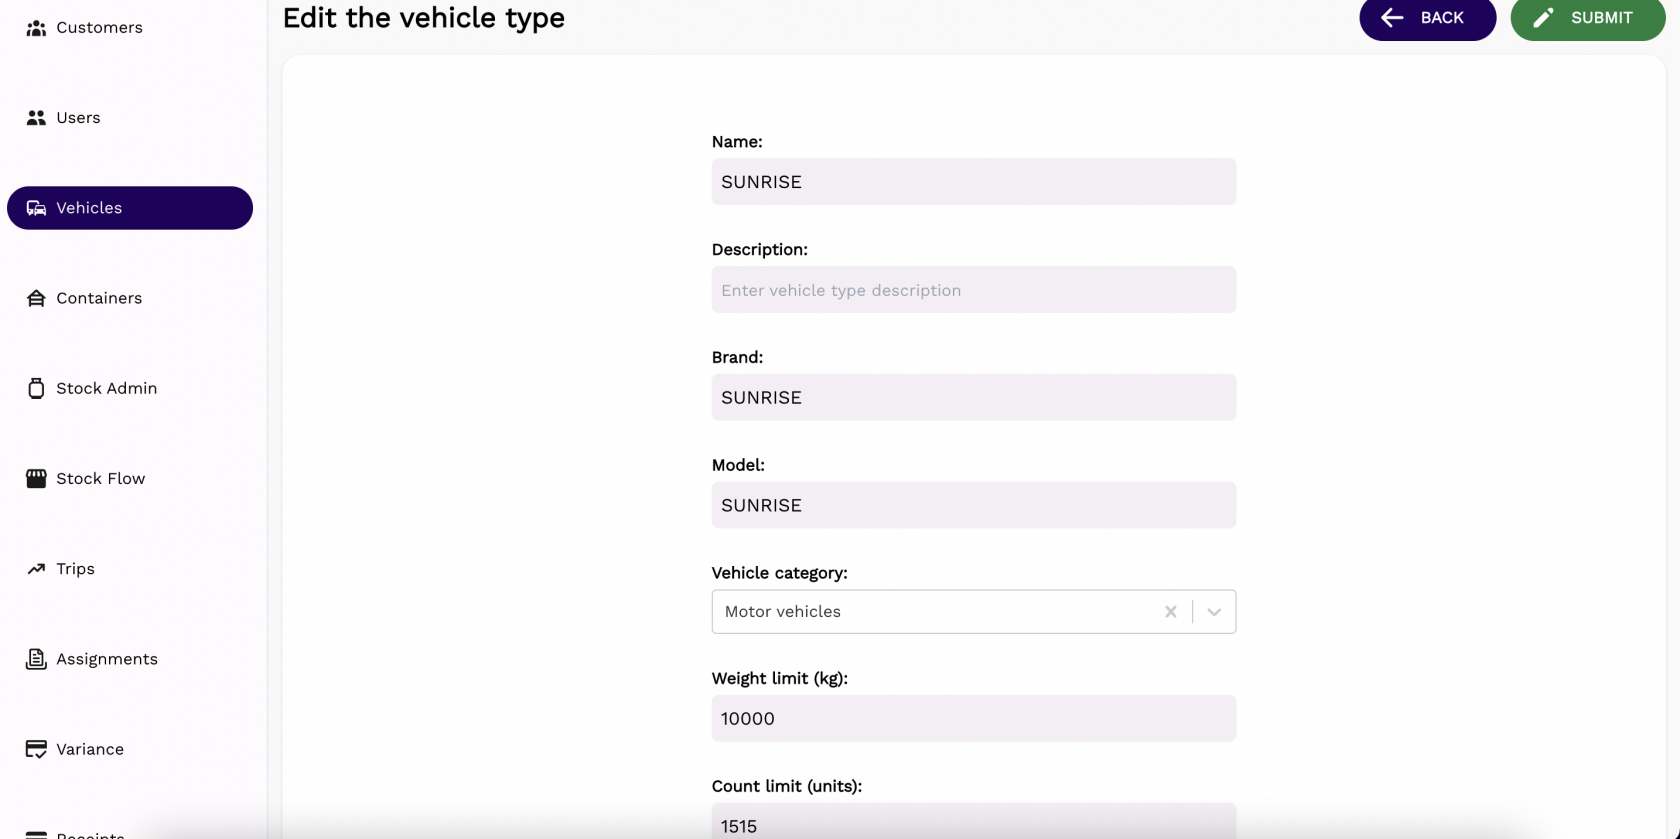
Task: Go to Stock Flow
Action: 130,478
